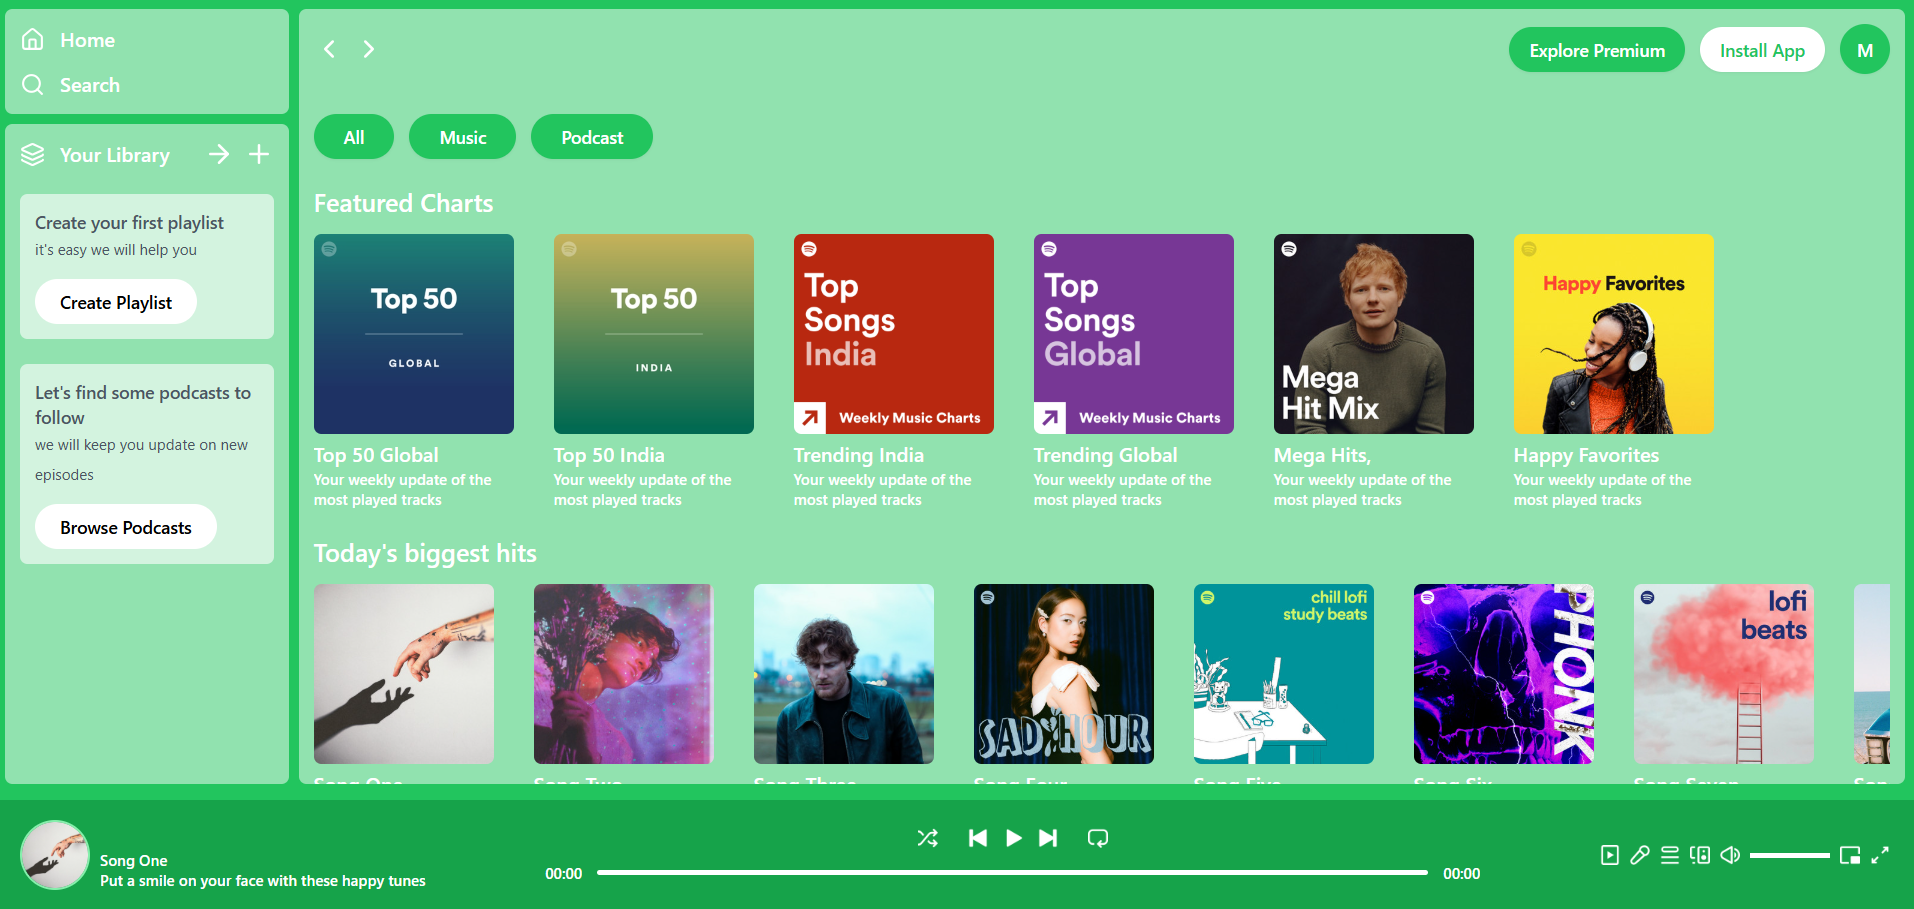Adjust the volume slider
Image resolution: width=1914 pixels, height=909 pixels.
click(1790, 855)
